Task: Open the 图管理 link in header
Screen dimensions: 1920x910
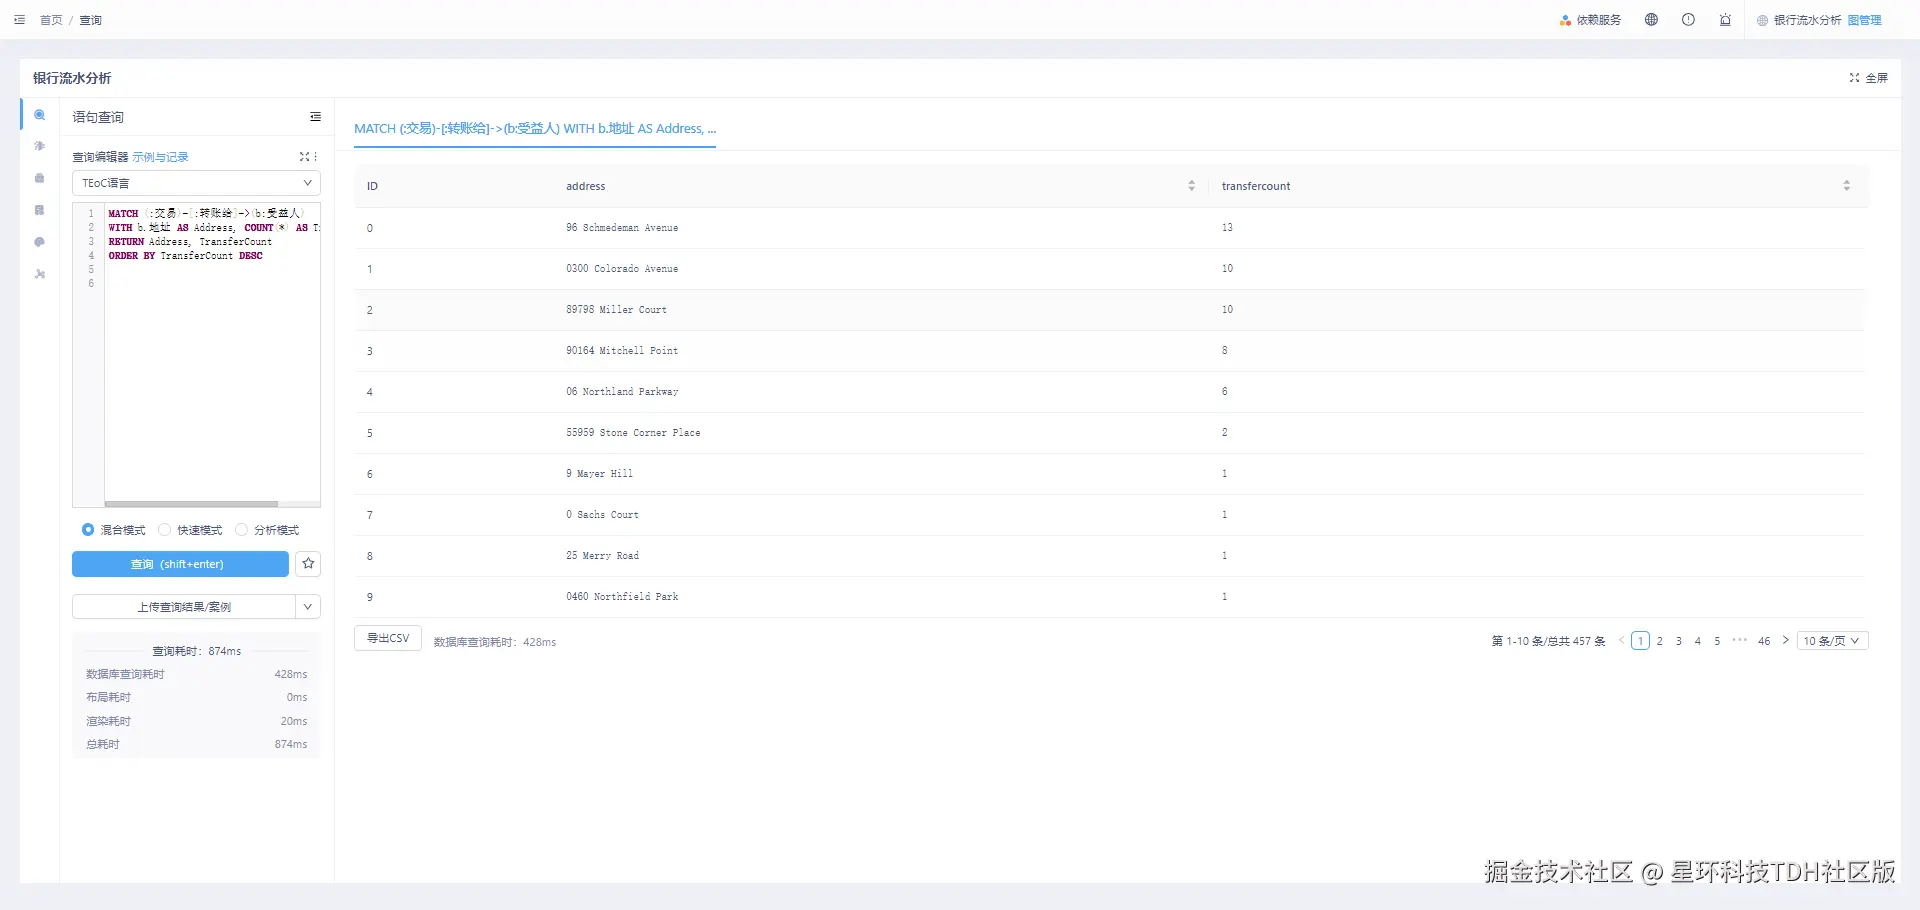Action: [1864, 20]
